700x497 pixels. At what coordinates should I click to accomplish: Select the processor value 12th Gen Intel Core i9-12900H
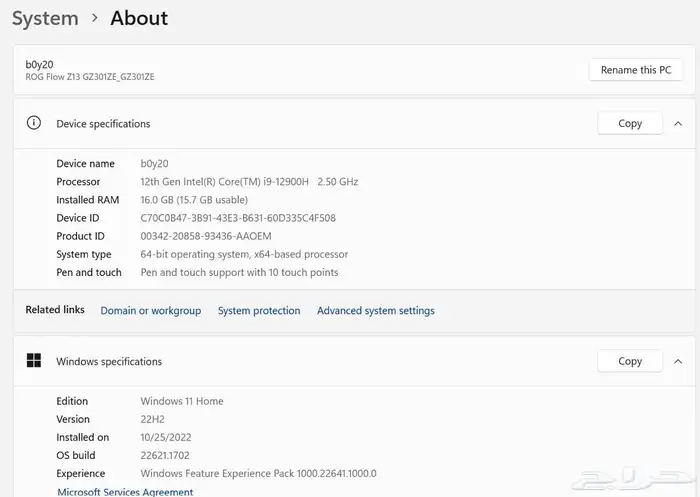249,182
